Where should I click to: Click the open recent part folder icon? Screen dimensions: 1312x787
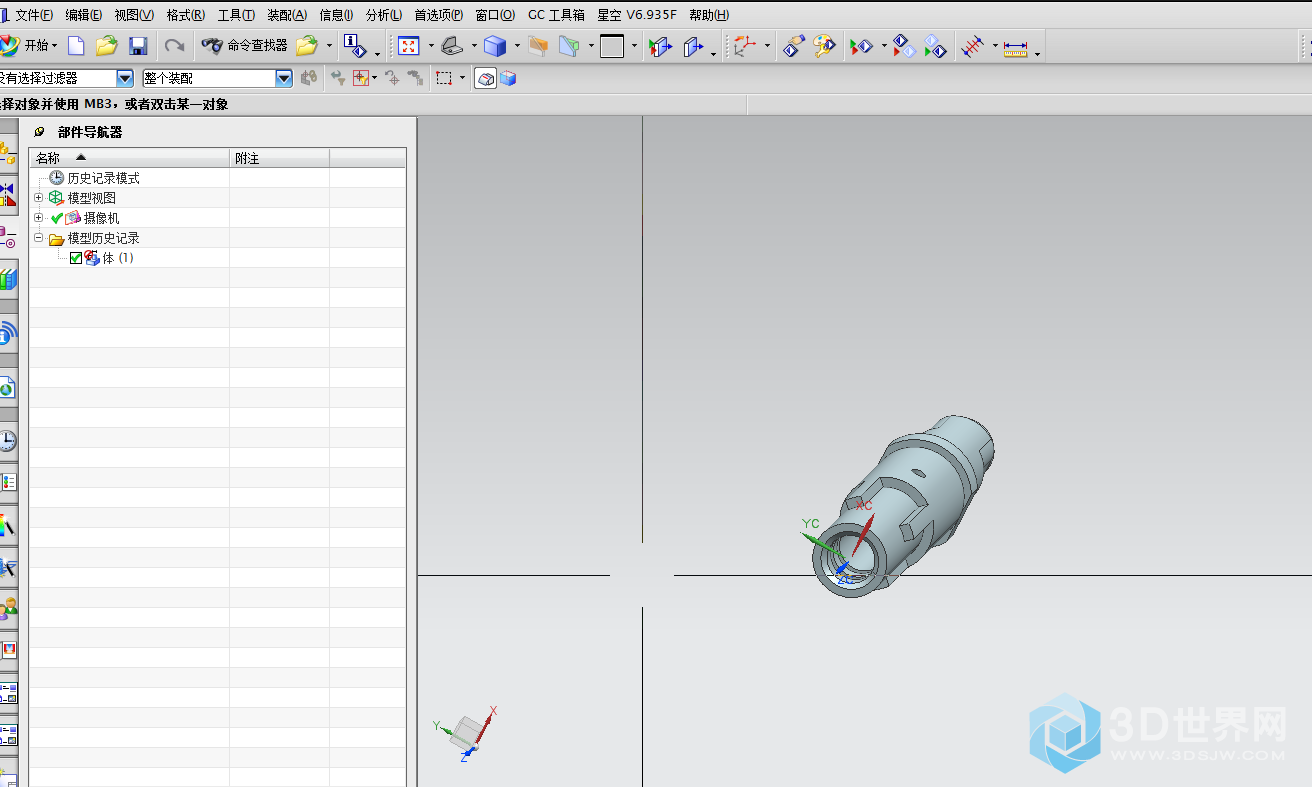(x=306, y=45)
